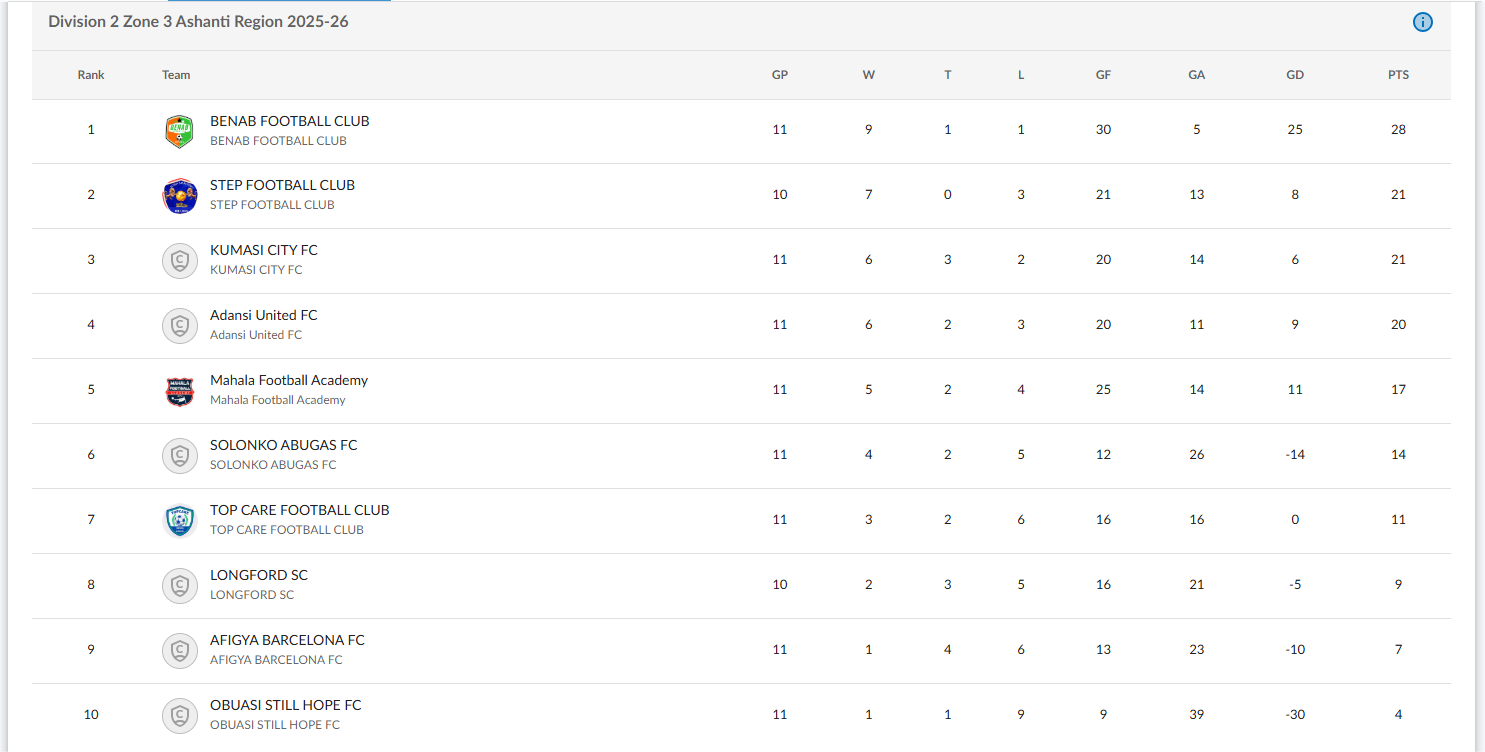Screen dimensions: 1485x752
Task: Click Obuasi Still Hope FC shield icon
Action: (x=179, y=716)
